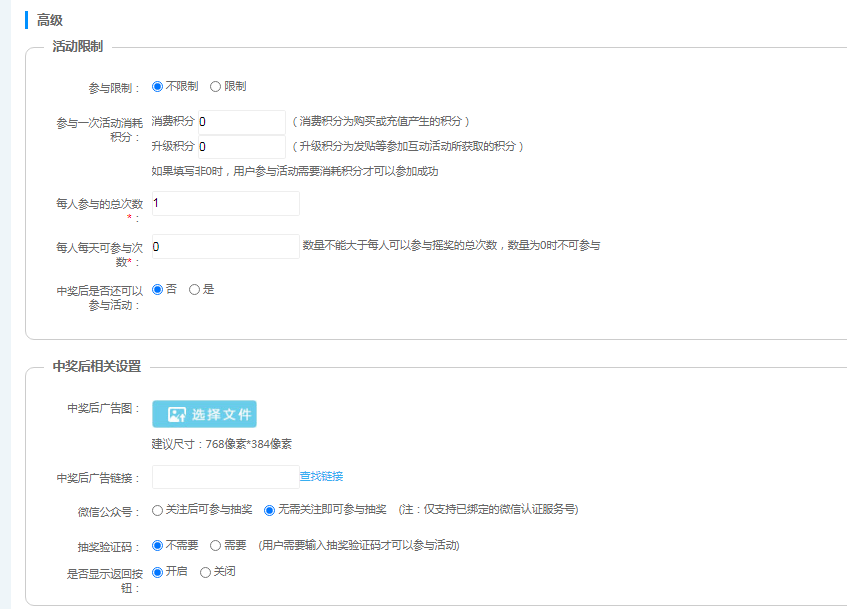Select '无需关注即可参与抽奖' option
The image size is (847, 609).
pyautogui.click(x=269, y=510)
